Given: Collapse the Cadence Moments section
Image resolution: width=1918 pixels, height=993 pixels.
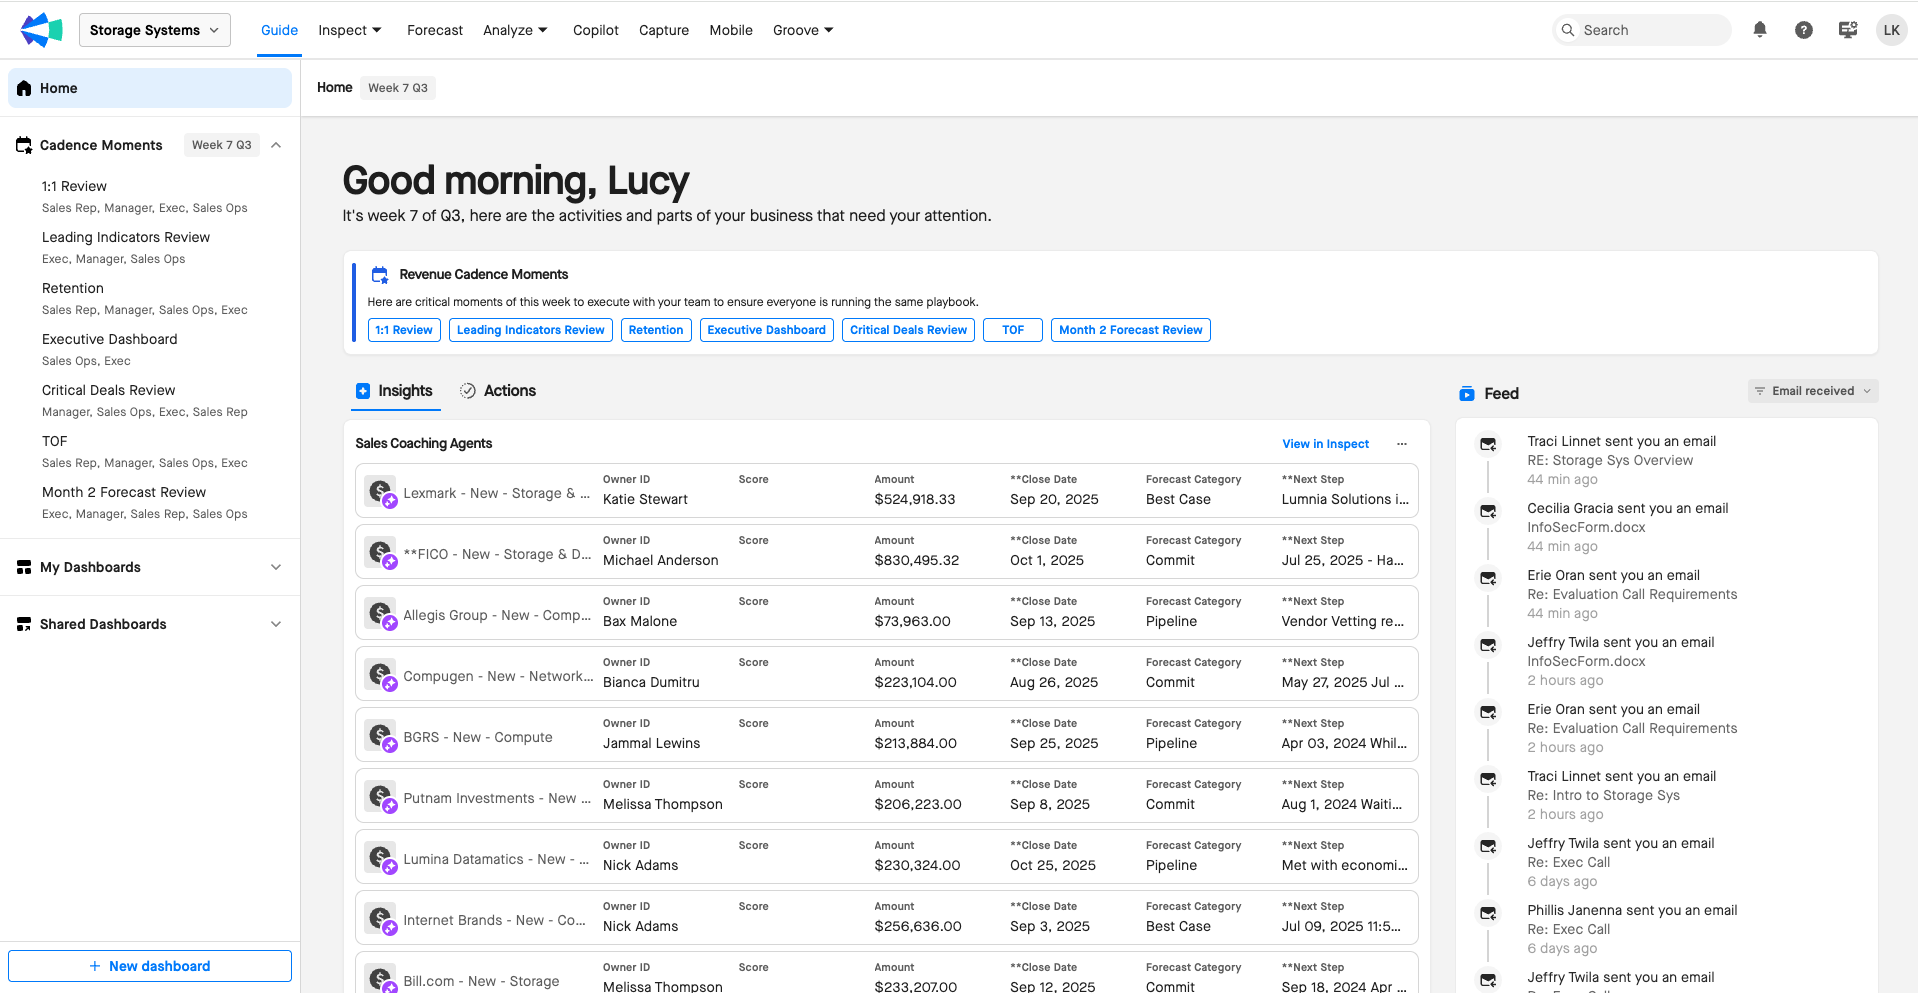Looking at the screenshot, I should click(276, 145).
